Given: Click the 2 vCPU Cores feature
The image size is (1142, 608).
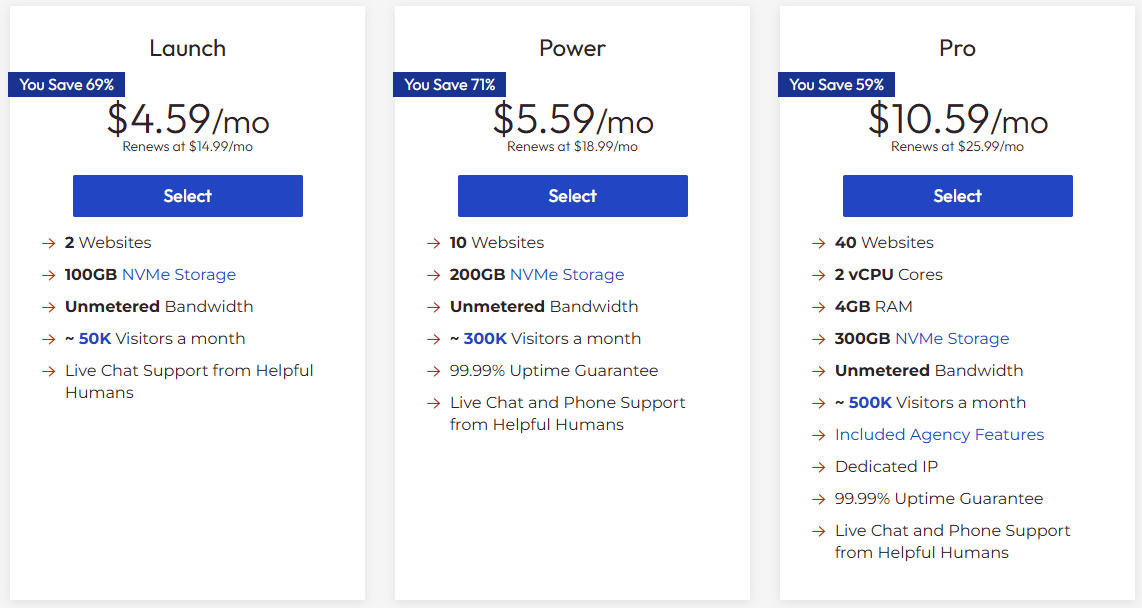Looking at the screenshot, I should [x=889, y=275].
